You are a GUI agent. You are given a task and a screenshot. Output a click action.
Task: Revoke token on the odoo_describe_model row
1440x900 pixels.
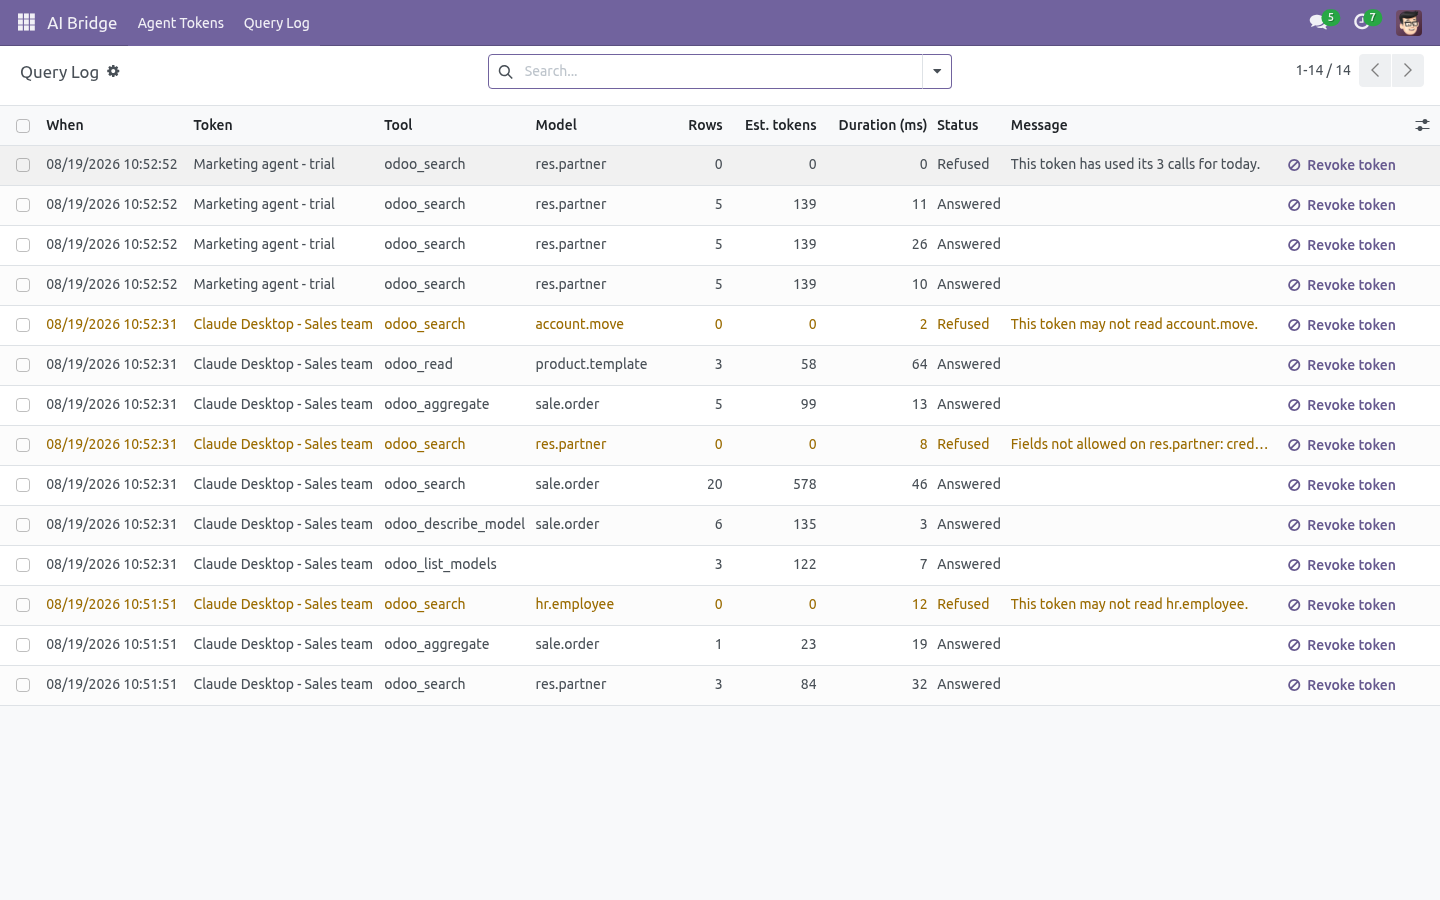[x=1341, y=525]
